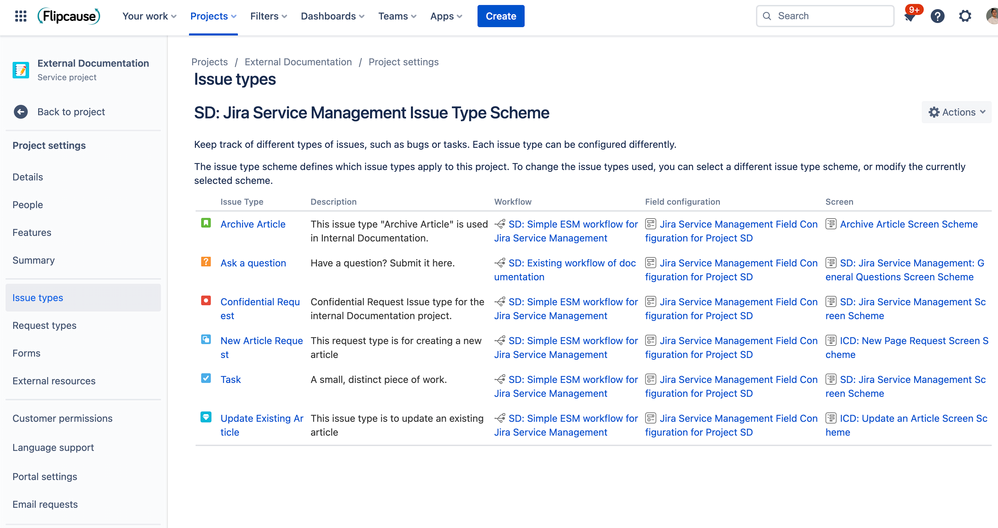Click workflow icon in Ask a question row
Image resolution: width=998 pixels, height=528 pixels.
tap(500, 263)
